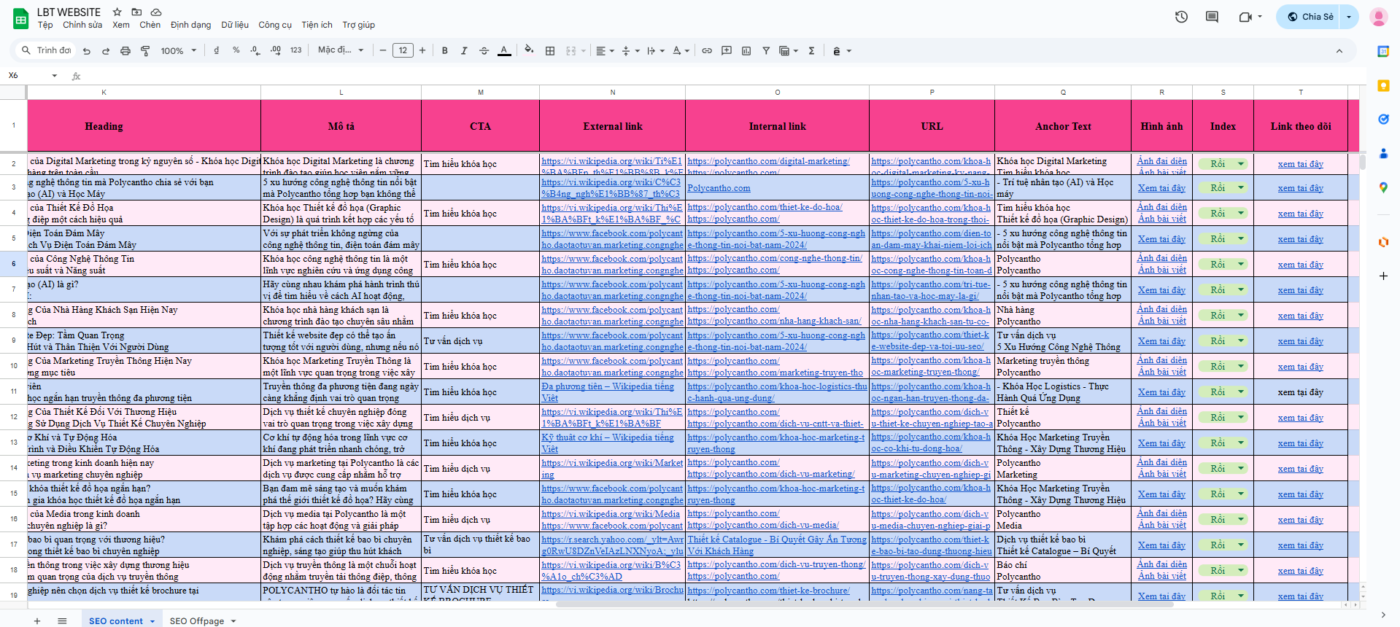This screenshot has height=627, width=1400.
Task: Star the LBT WEBSITE document
Action: tap(118, 11)
